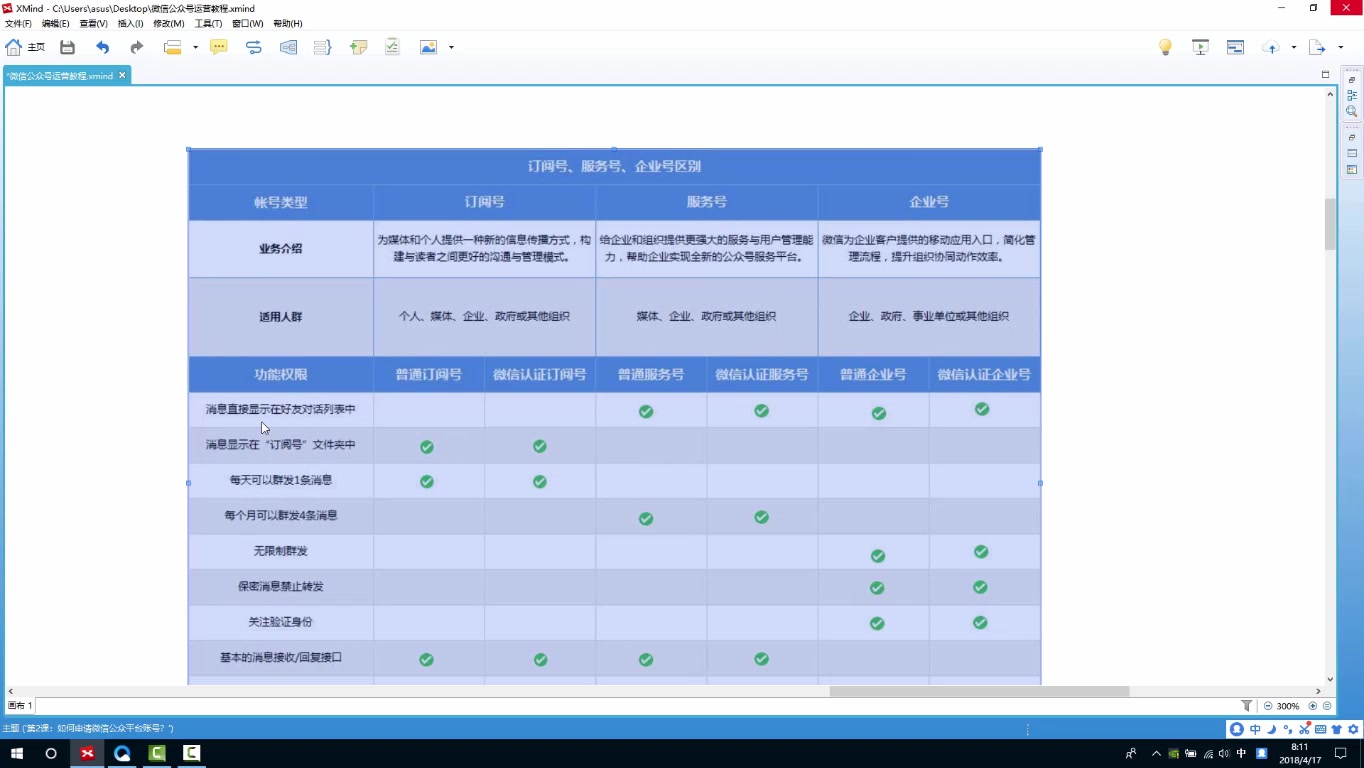The height and width of the screenshot is (768, 1364).
Task: Redo the last undone edit
Action: (x=136, y=47)
